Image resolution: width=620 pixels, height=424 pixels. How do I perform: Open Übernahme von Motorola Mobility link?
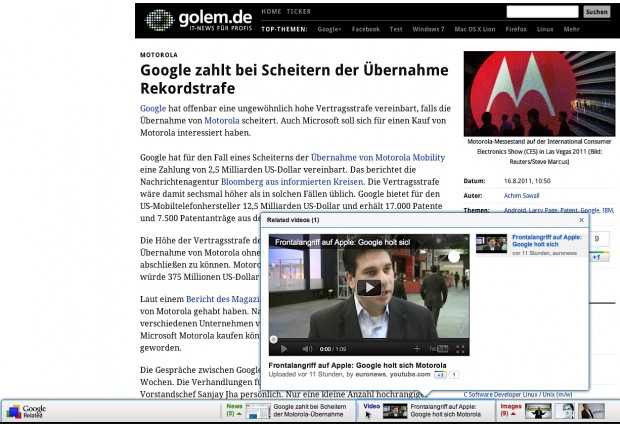click(x=378, y=157)
